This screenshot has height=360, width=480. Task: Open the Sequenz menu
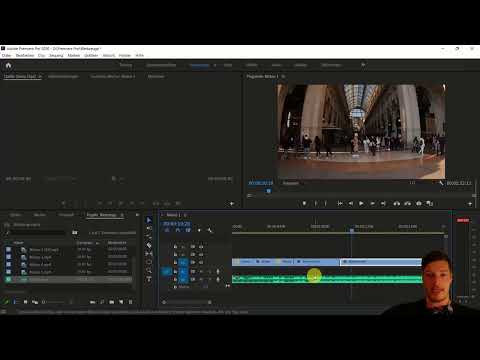pos(56,55)
